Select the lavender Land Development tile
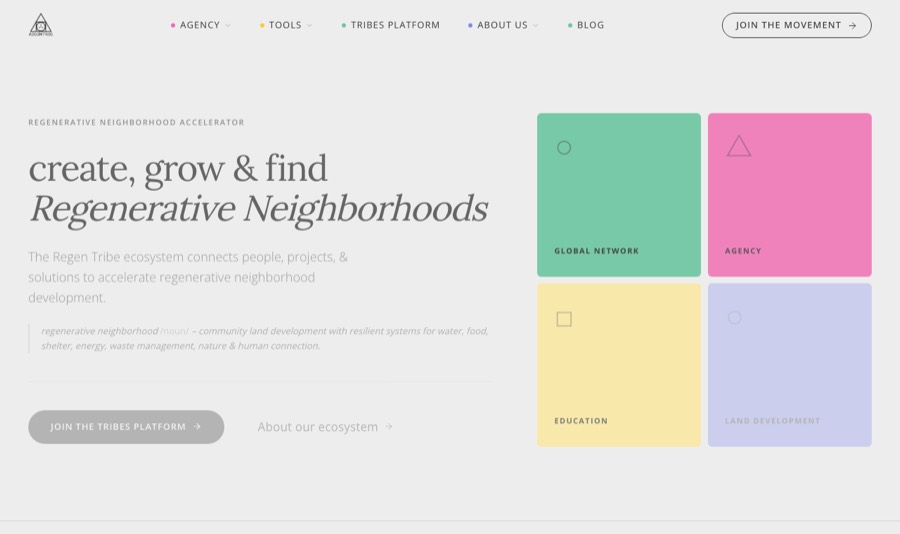 (x=790, y=365)
